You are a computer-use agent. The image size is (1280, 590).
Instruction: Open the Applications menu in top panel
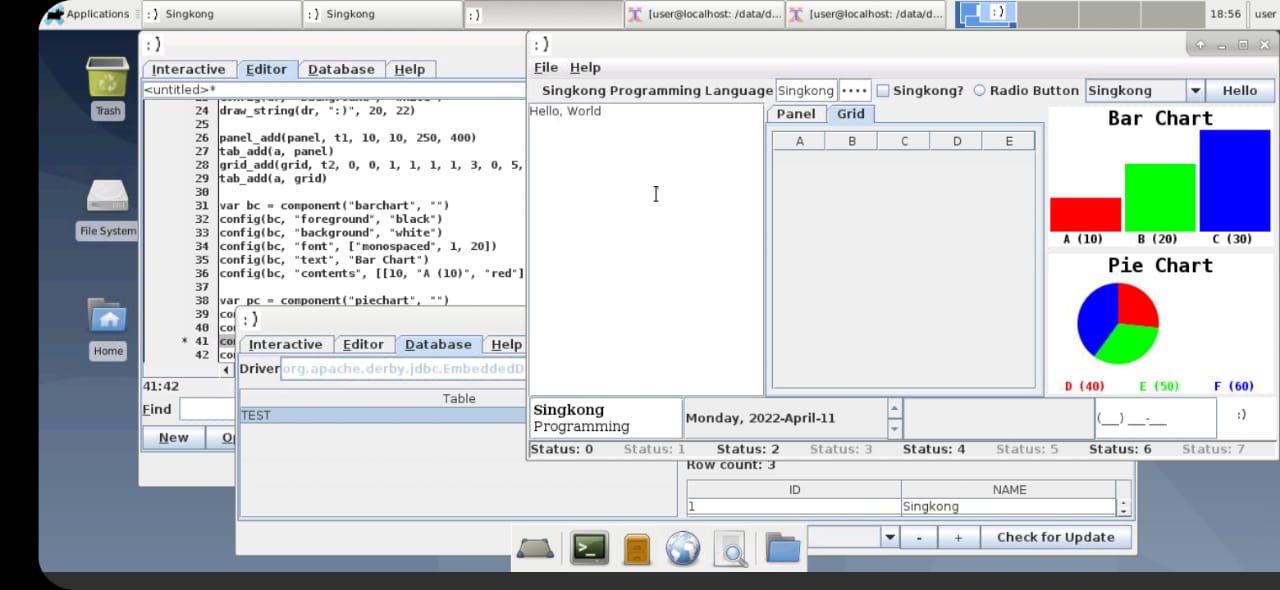87,14
